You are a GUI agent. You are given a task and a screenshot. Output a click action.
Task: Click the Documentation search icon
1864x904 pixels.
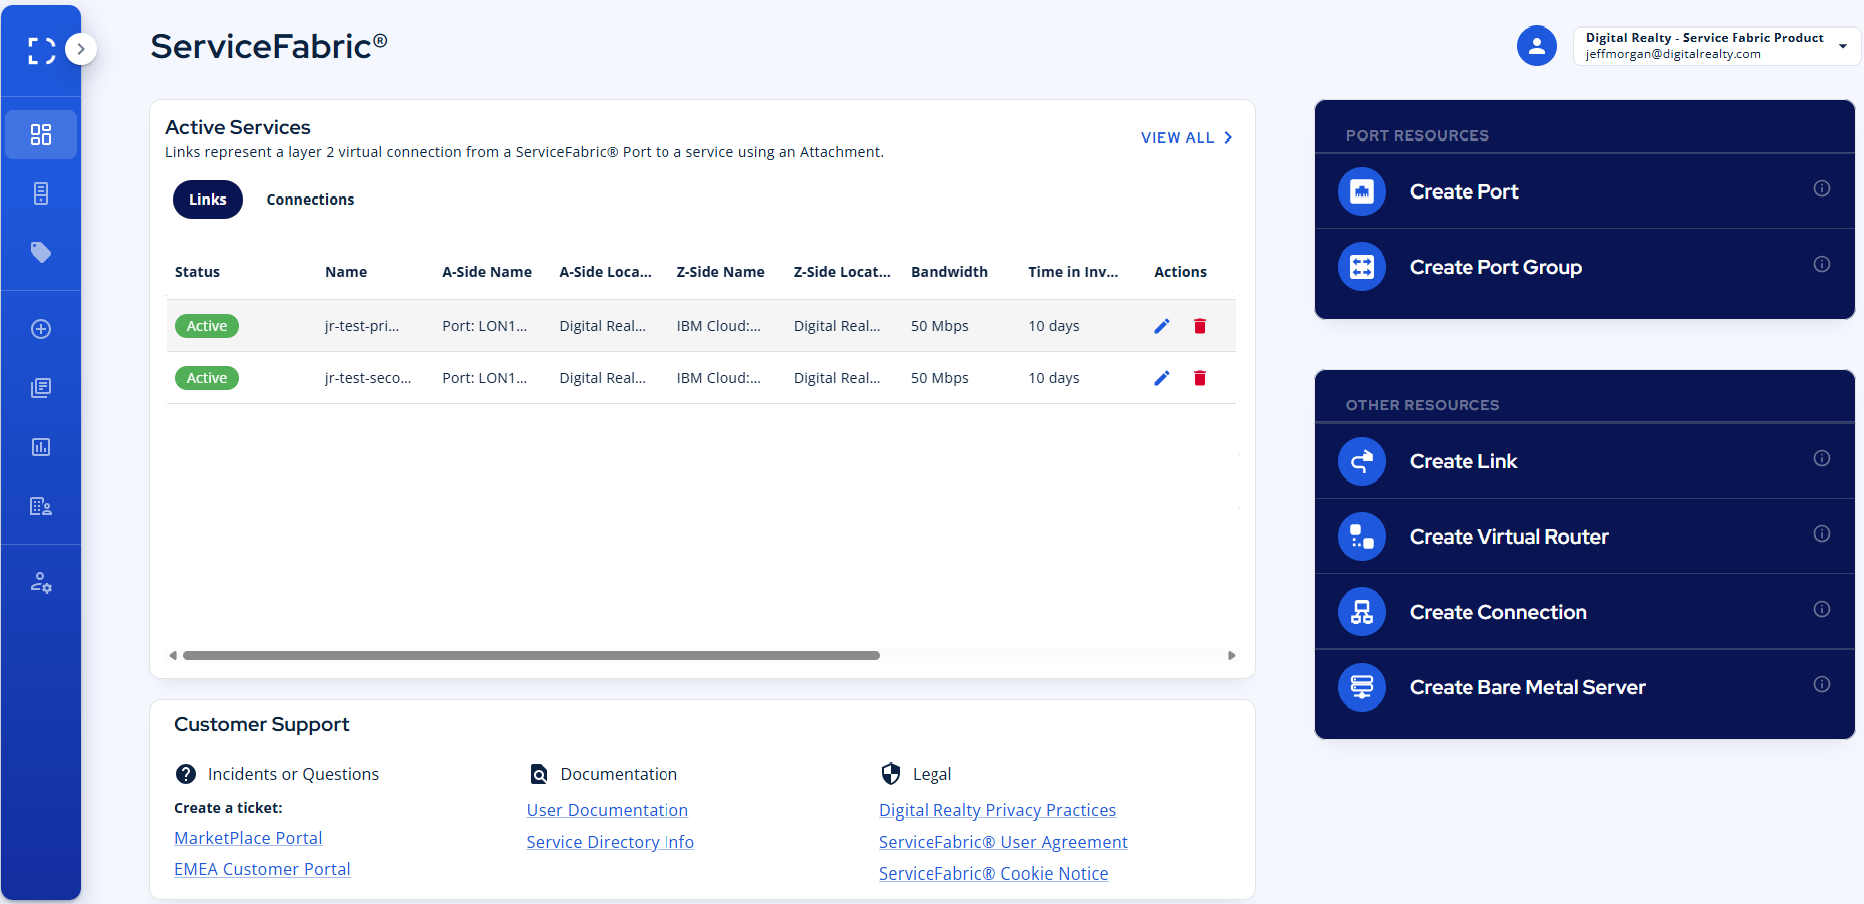539,774
